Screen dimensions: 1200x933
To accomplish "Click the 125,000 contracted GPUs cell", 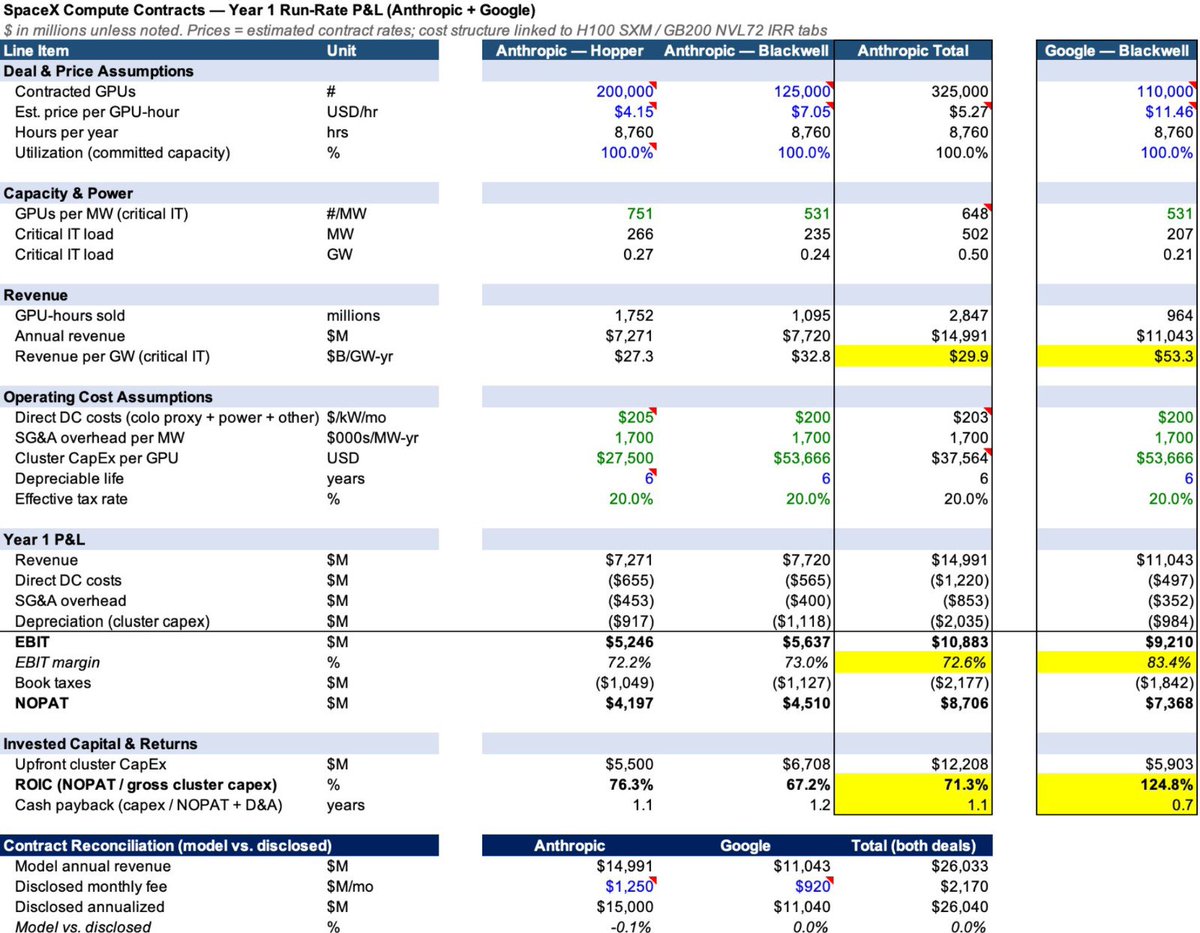I will point(801,91).
